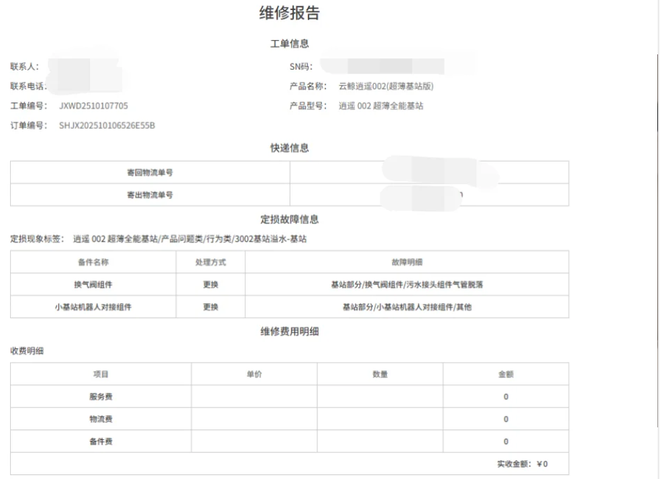Click the 寄回物流单号 table cell
This screenshot has width=660, height=479.
click(149, 172)
